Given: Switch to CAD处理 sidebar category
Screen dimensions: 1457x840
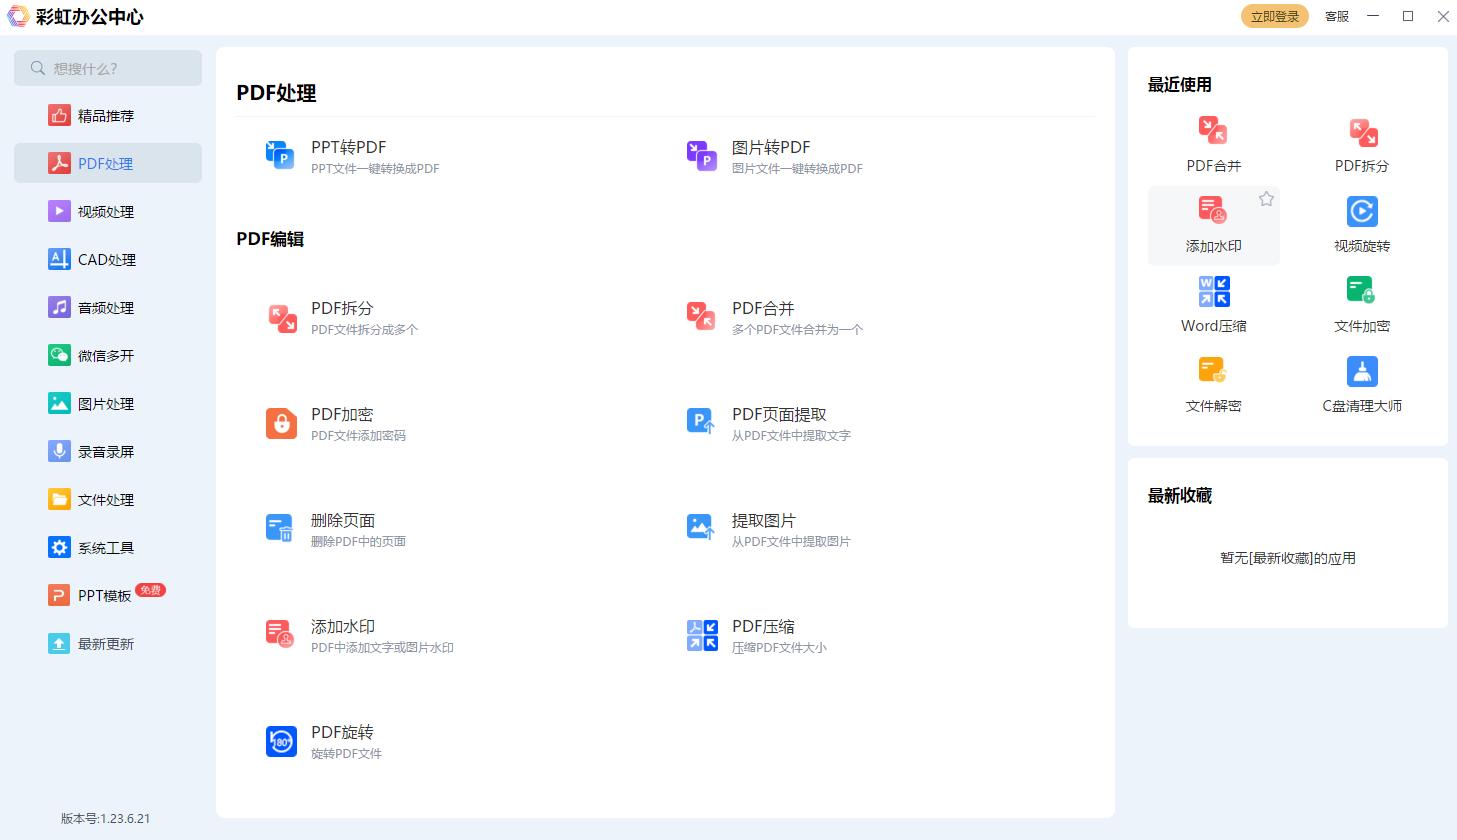Looking at the screenshot, I should tap(106, 260).
